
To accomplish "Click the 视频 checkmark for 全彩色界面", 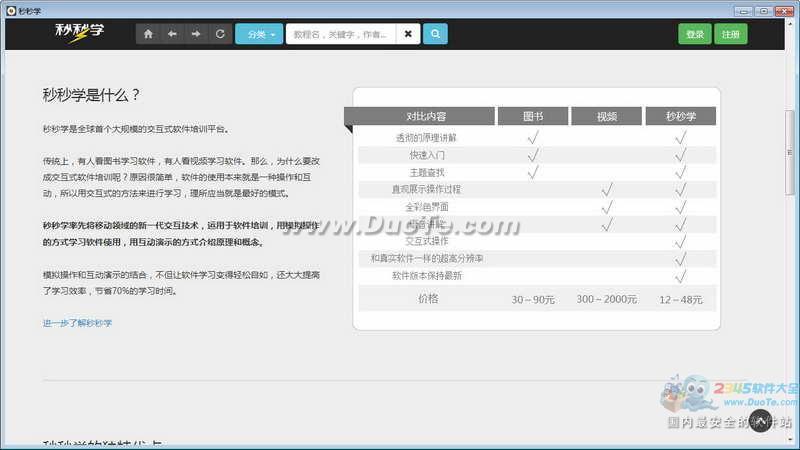I will pyautogui.click(x=607, y=207).
